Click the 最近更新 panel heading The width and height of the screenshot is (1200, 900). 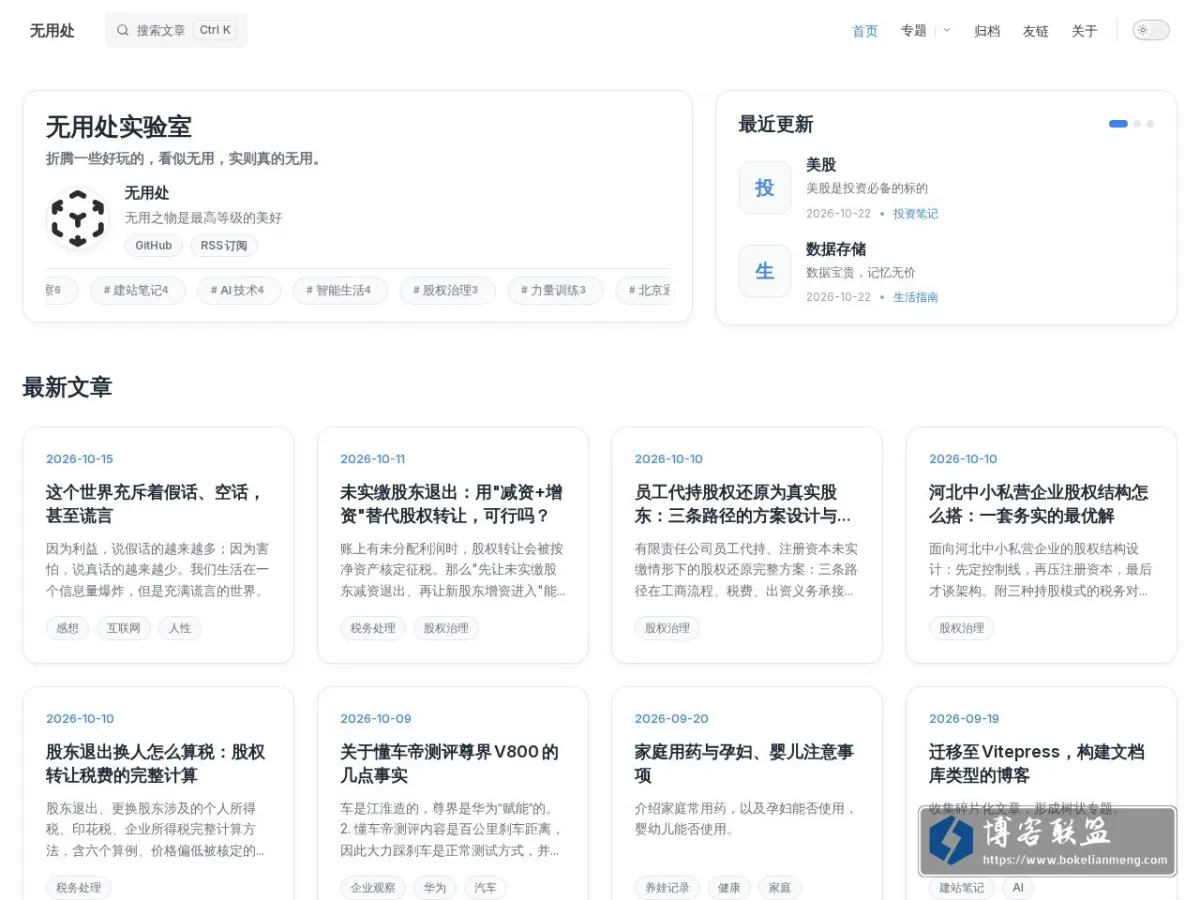[x=776, y=124]
